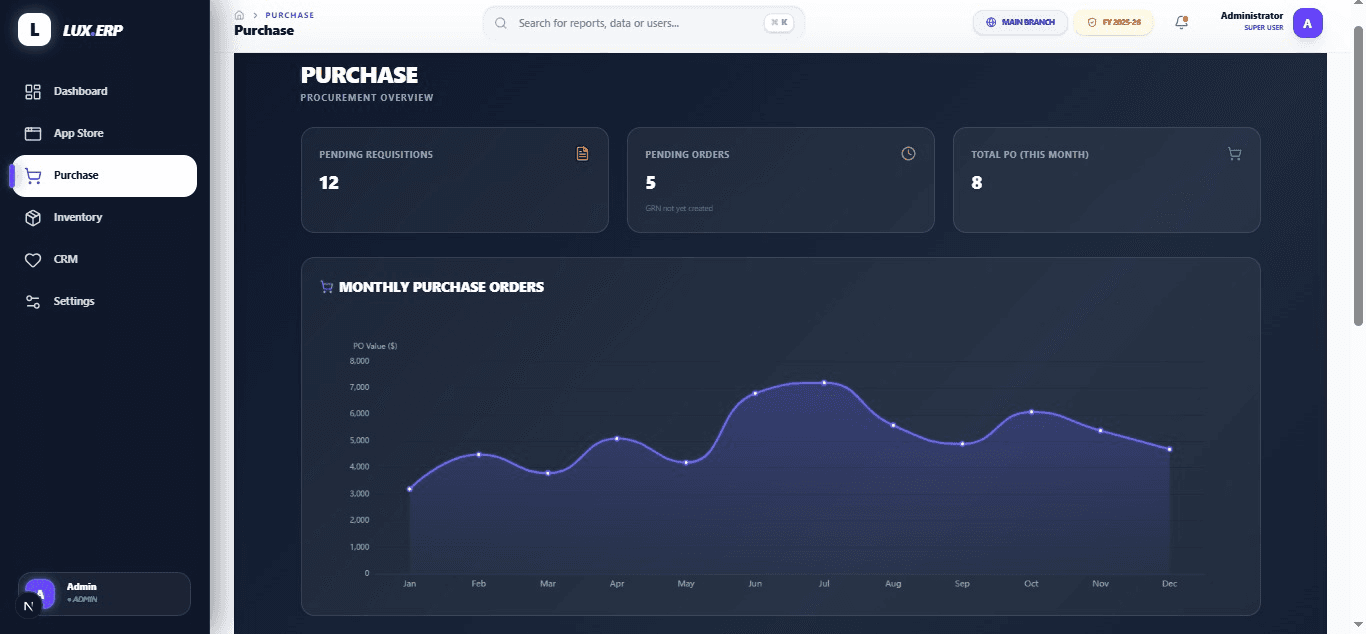This screenshot has width=1366, height=634.
Task: Click the Nov data point on chart
Action: (x=1100, y=430)
